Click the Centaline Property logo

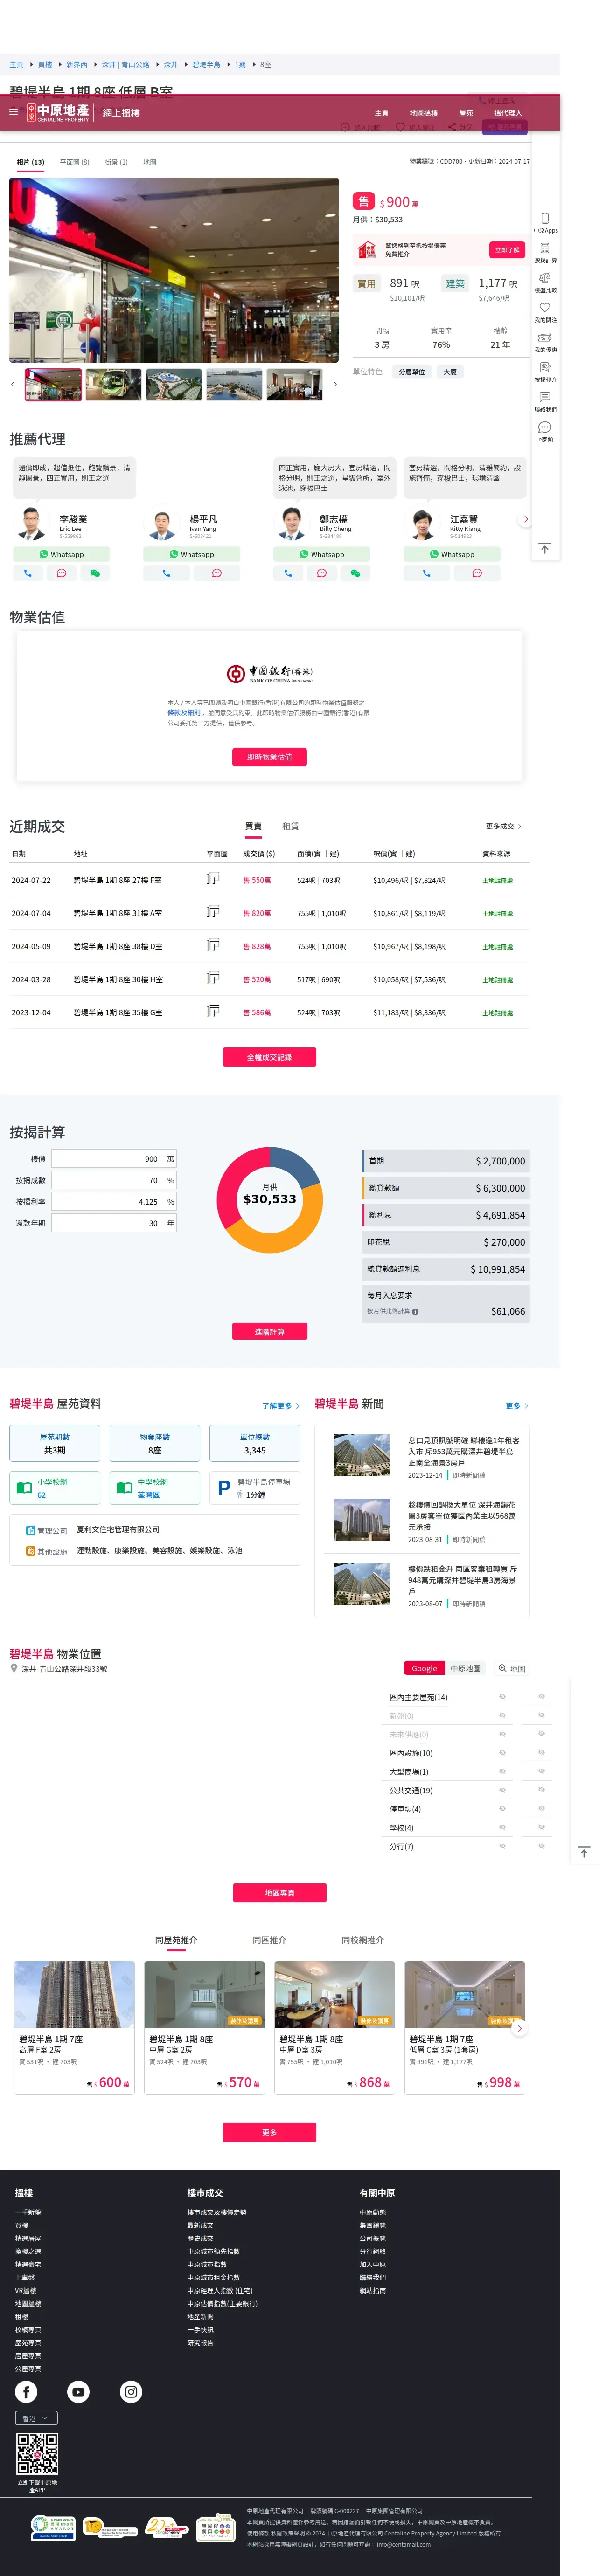tap(58, 112)
